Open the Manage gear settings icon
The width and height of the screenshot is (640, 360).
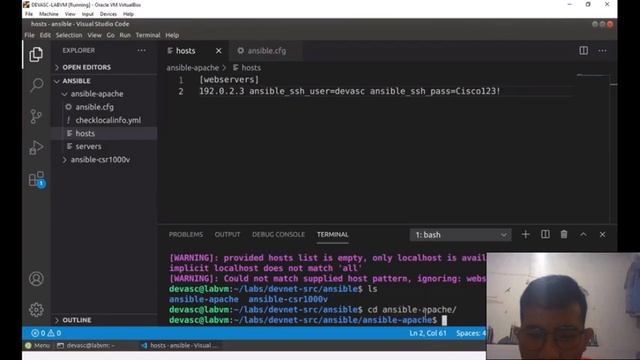point(36,310)
